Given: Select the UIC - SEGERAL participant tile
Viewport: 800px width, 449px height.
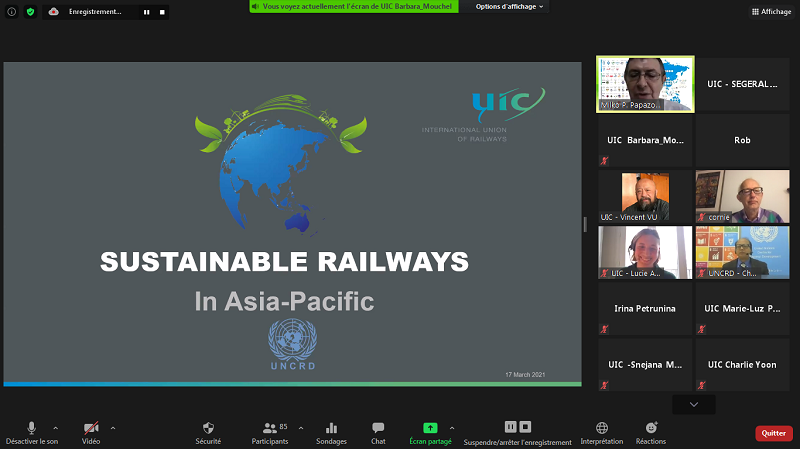Looking at the screenshot, I should [x=742, y=84].
